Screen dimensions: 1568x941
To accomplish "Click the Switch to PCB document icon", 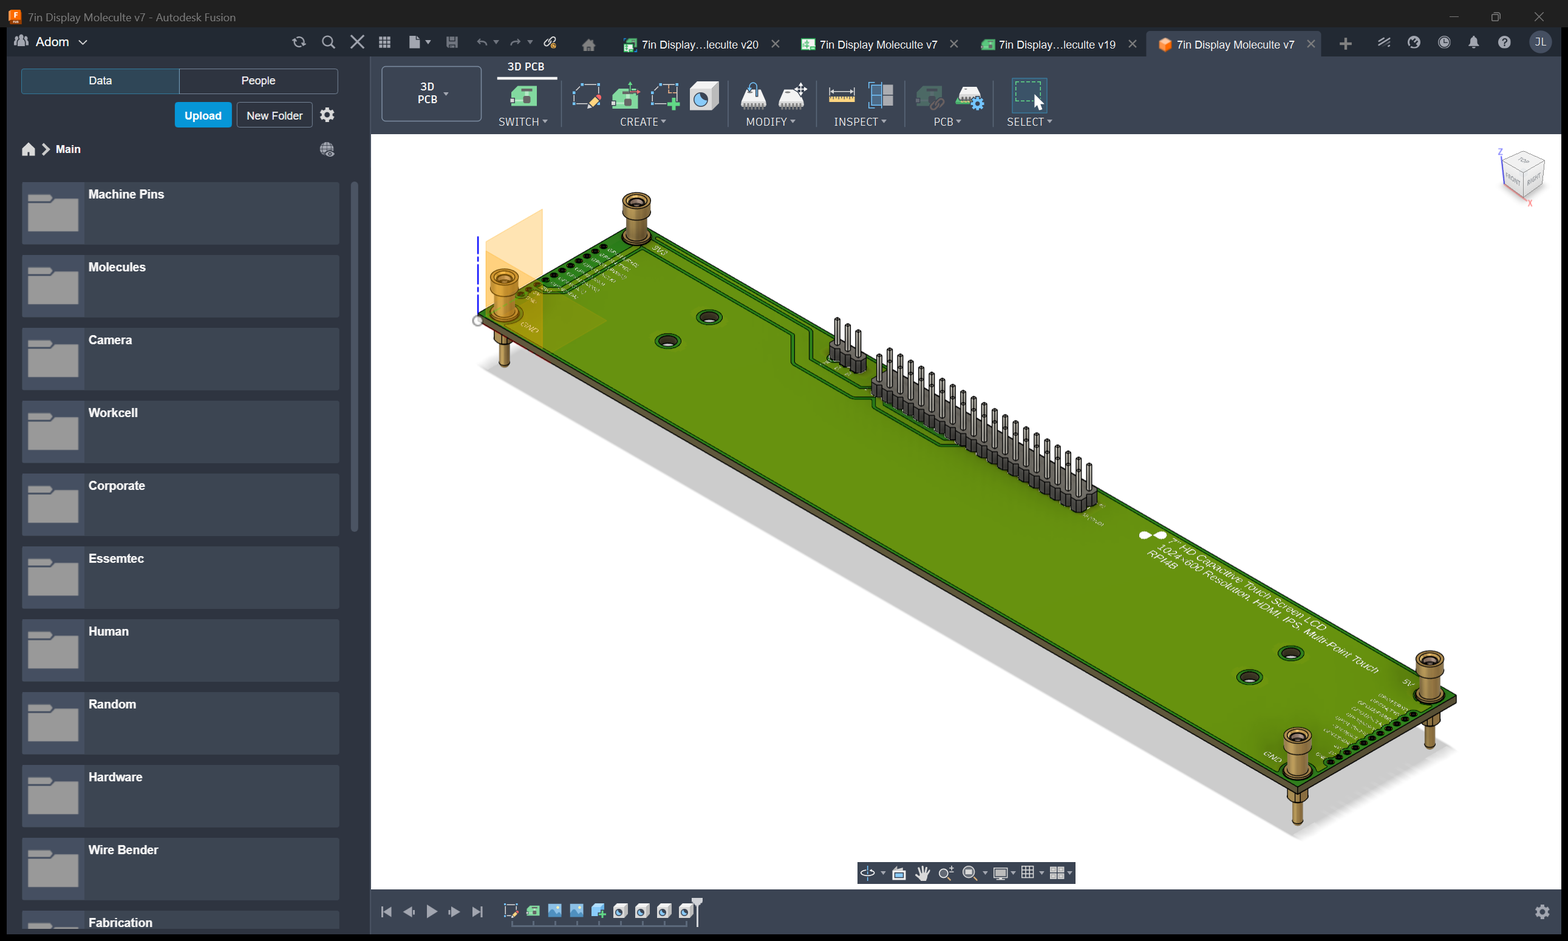I will 523,96.
